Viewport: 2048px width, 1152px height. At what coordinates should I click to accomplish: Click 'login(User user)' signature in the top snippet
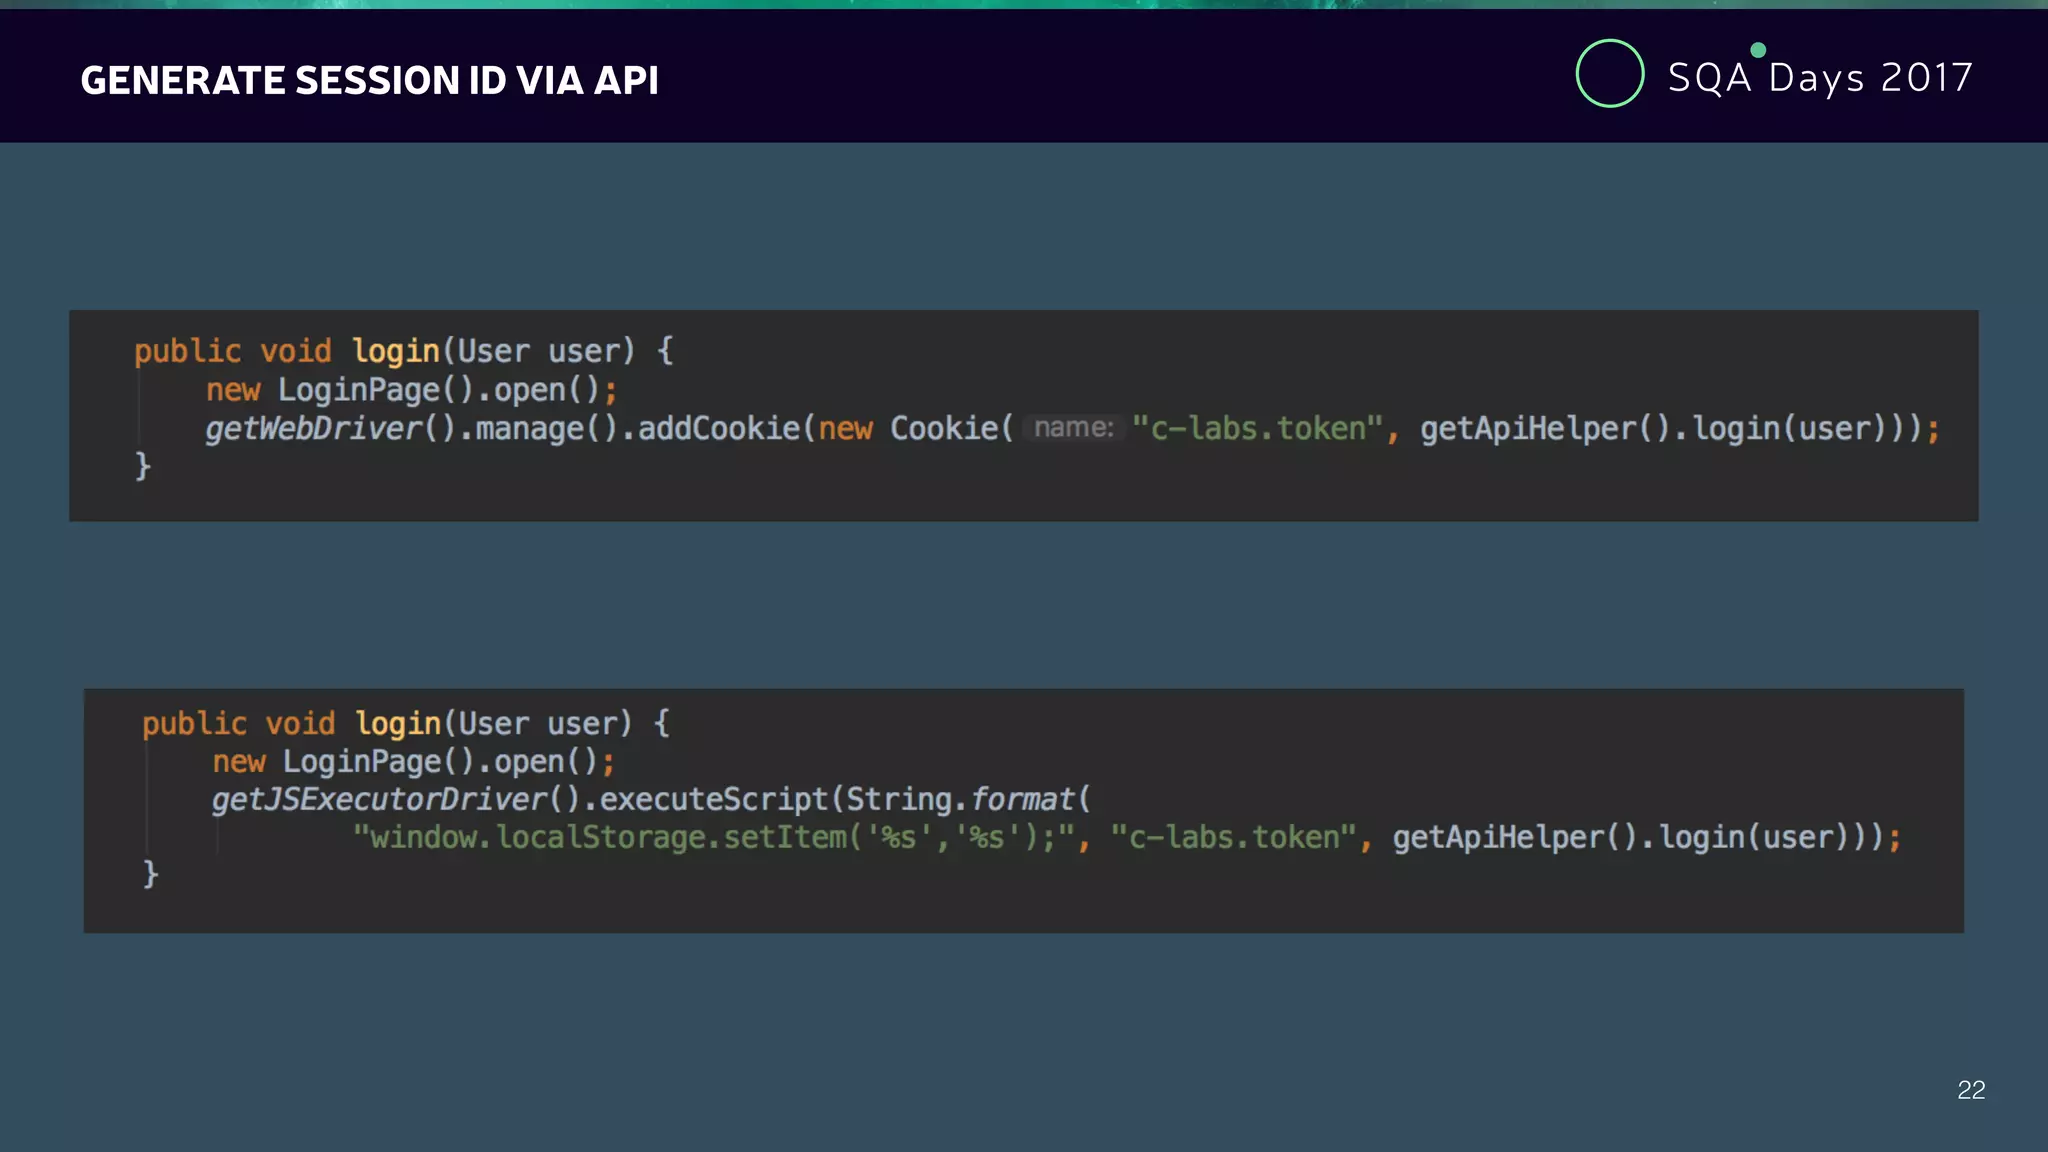pyautogui.click(x=493, y=351)
